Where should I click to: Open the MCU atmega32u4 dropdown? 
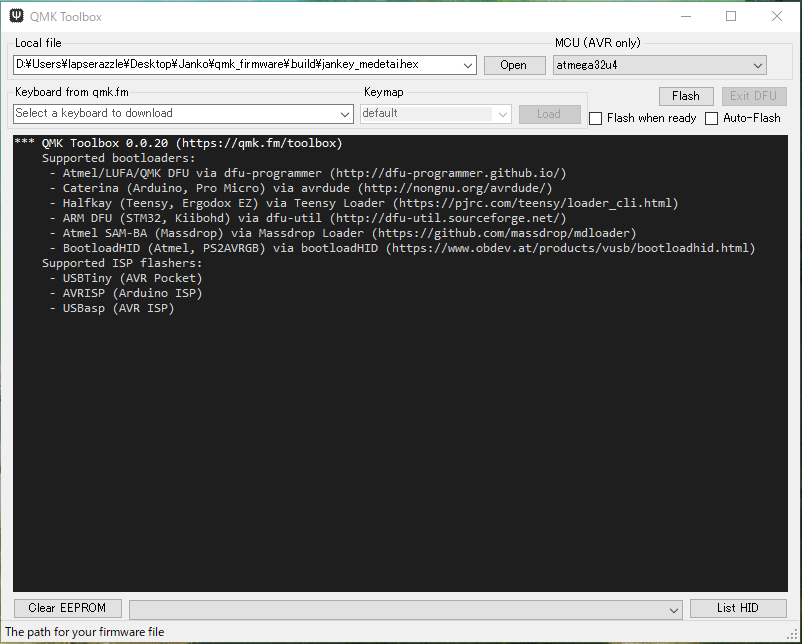pos(757,65)
